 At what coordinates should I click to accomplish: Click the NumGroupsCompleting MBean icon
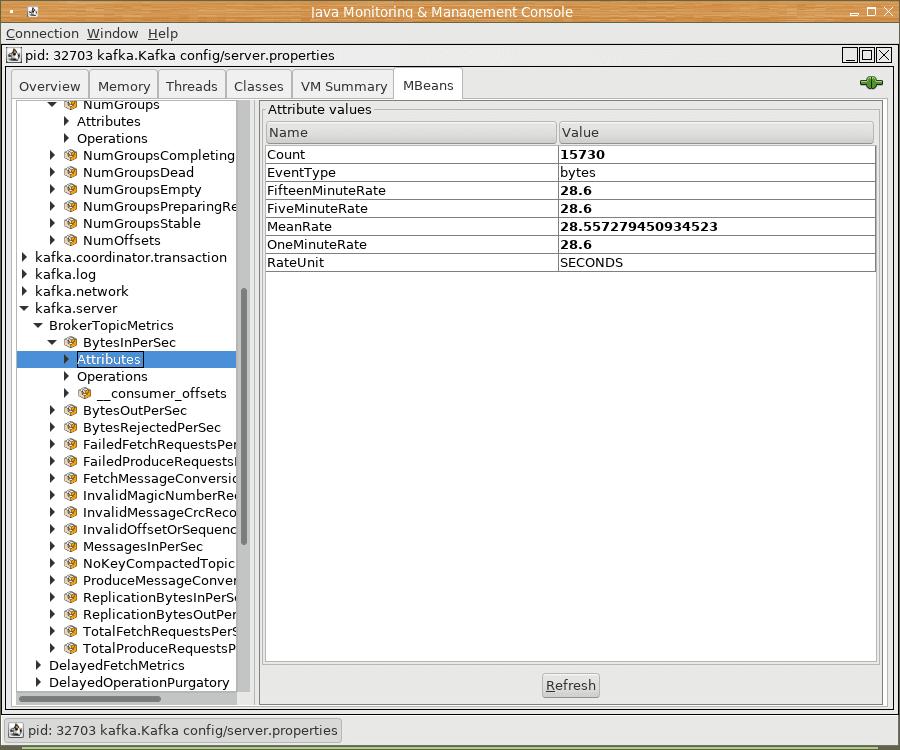71,155
